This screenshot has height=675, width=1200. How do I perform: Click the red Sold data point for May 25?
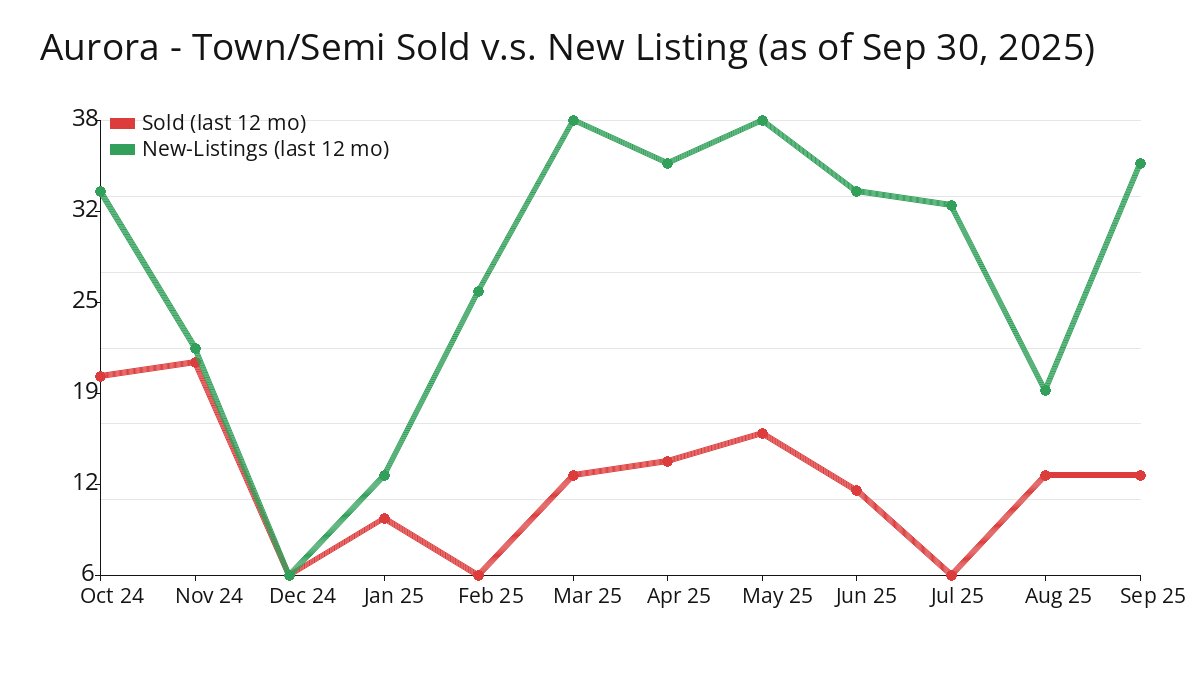(x=762, y=433)
